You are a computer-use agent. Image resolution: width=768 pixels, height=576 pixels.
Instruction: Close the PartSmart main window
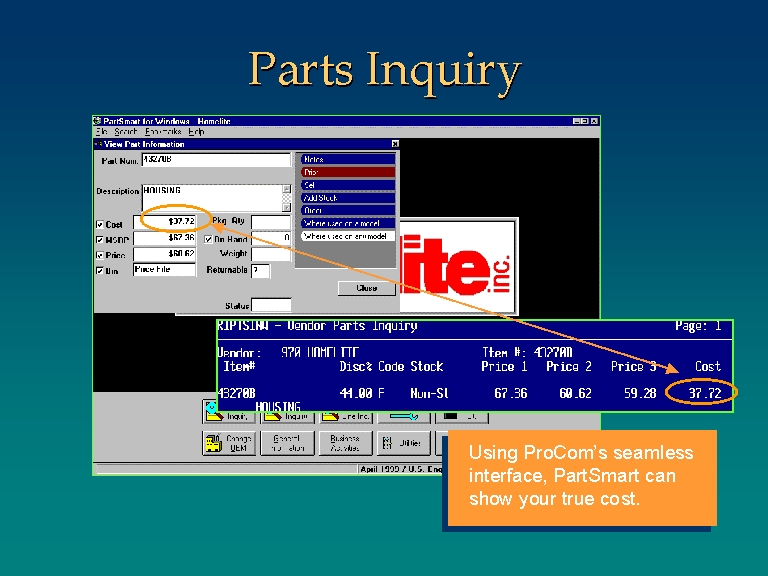(594, 121)
